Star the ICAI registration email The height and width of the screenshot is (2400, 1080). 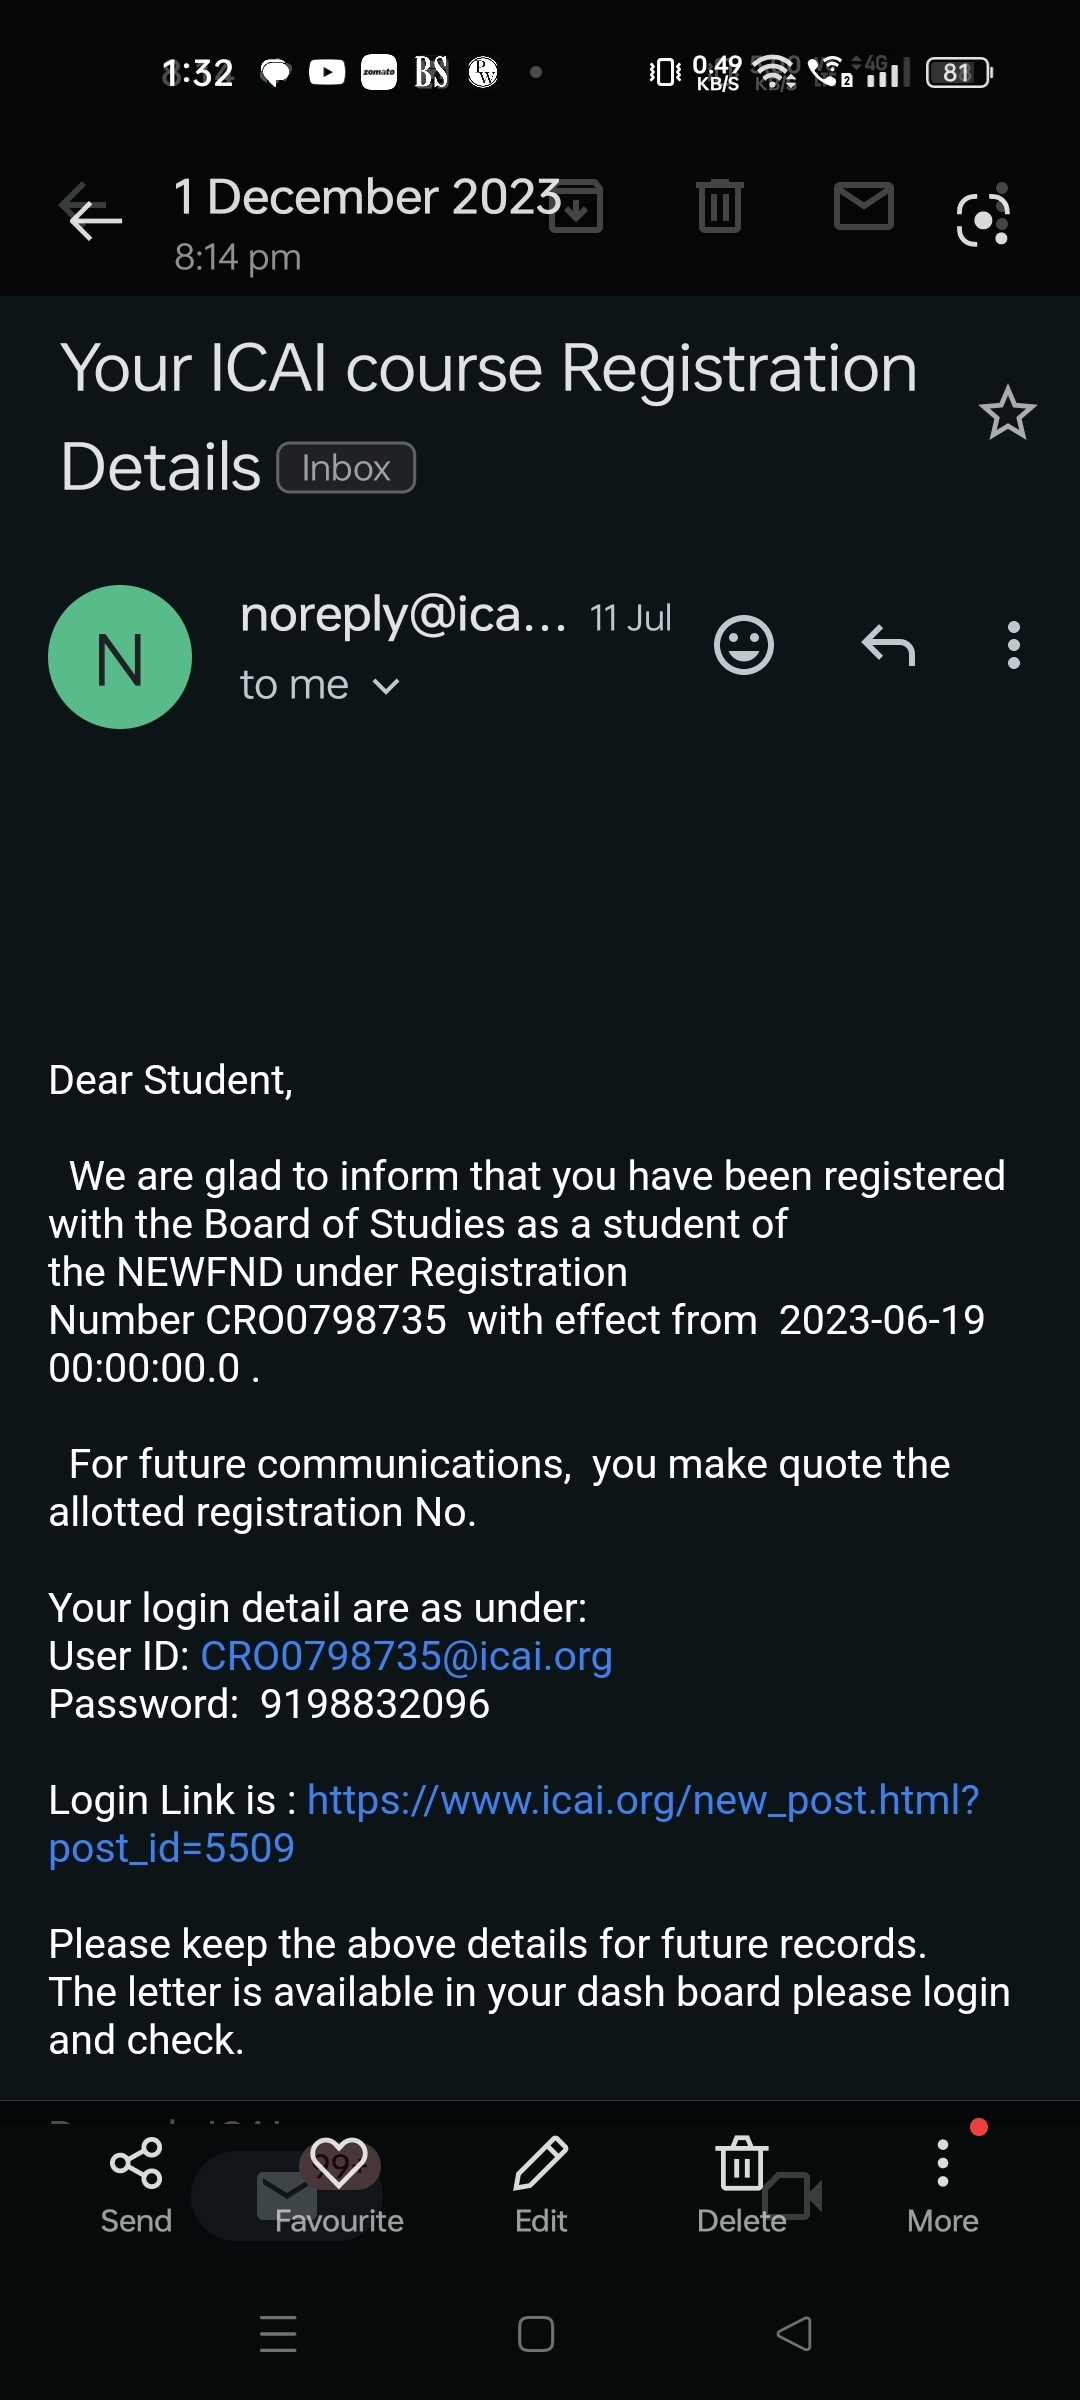click(x=1007, y=413)
